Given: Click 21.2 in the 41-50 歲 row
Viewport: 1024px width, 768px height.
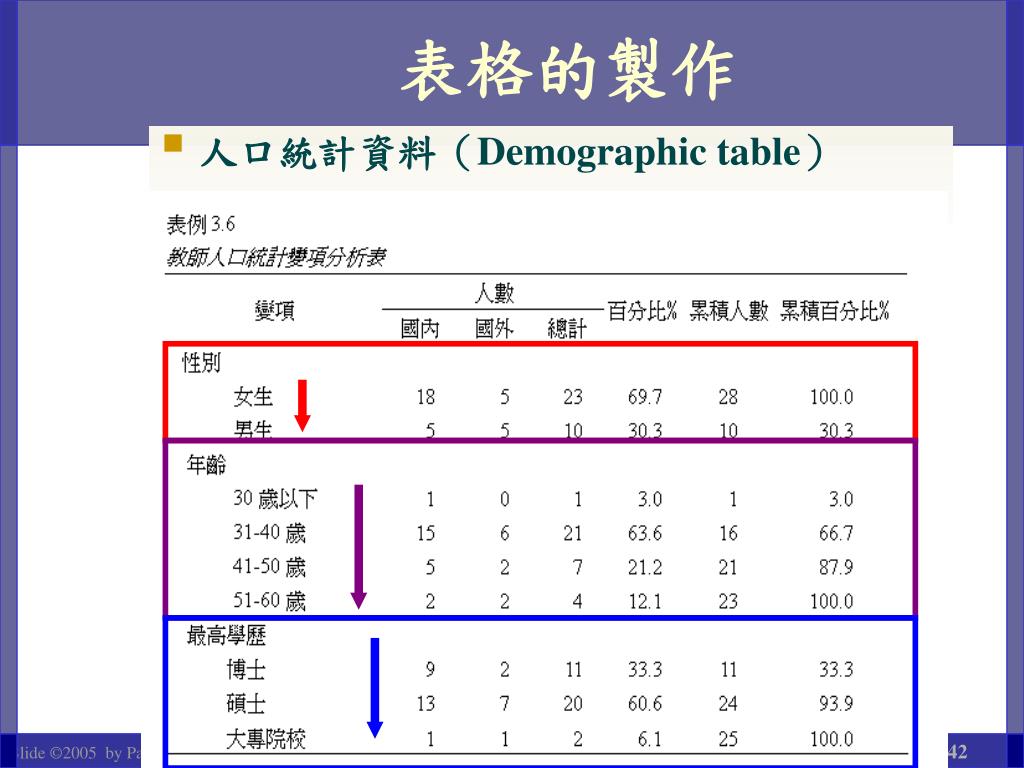Looking at the screenshot, I should 645,568.
